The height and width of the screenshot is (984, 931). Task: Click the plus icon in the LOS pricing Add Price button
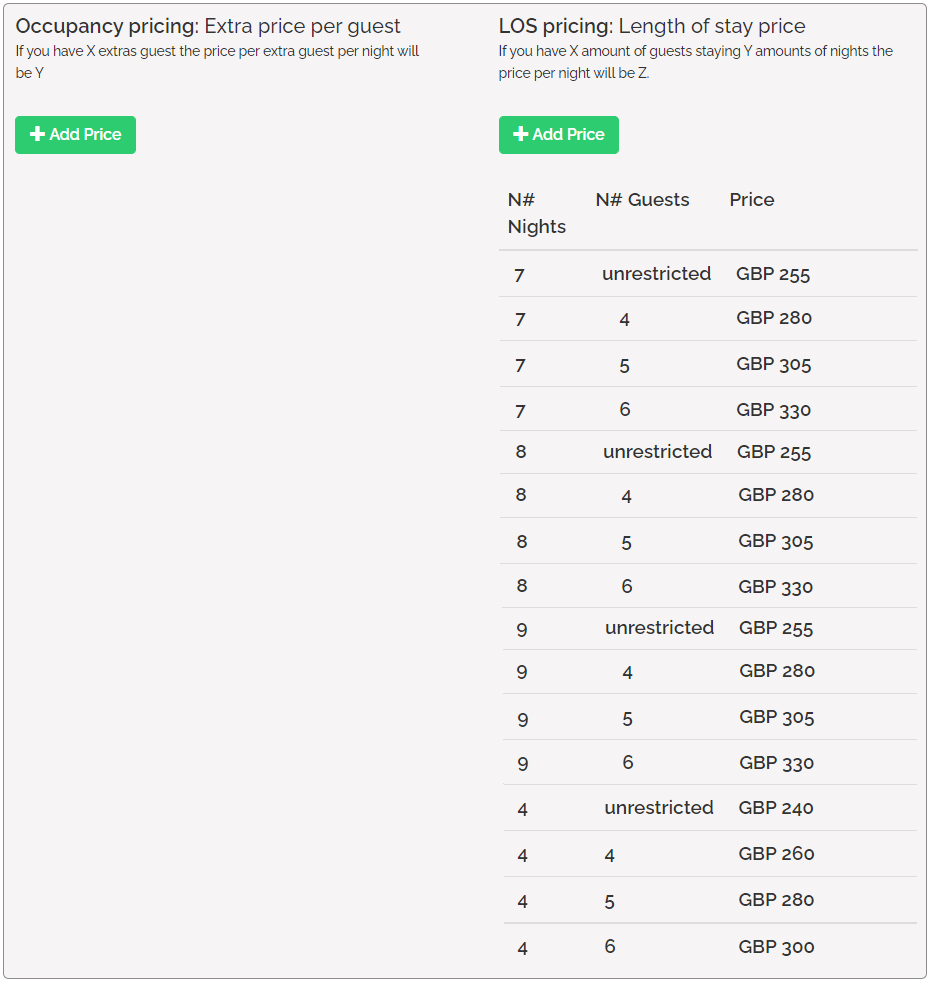click(x=520, y=135)
